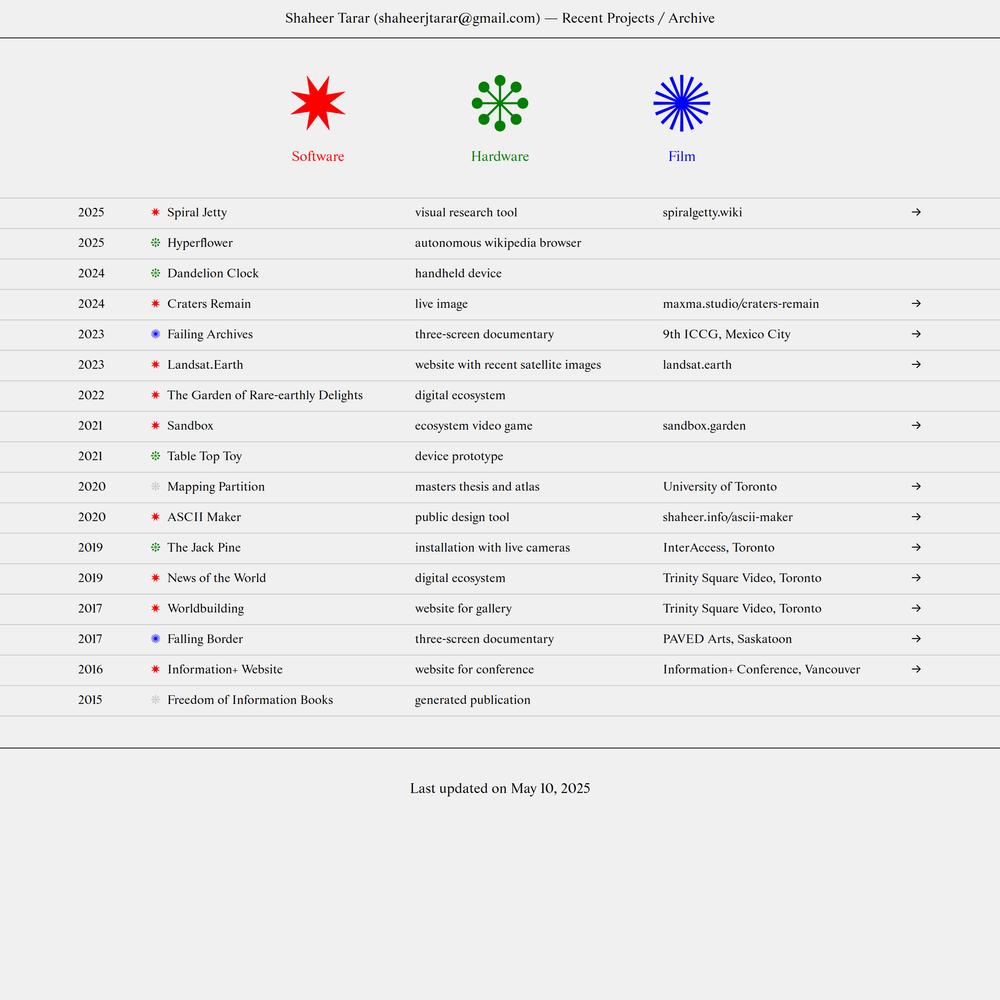Viewport: 1000px width, 1000px height.
Task: Click the blue Film starburst icon
Action: coord(682,103)
